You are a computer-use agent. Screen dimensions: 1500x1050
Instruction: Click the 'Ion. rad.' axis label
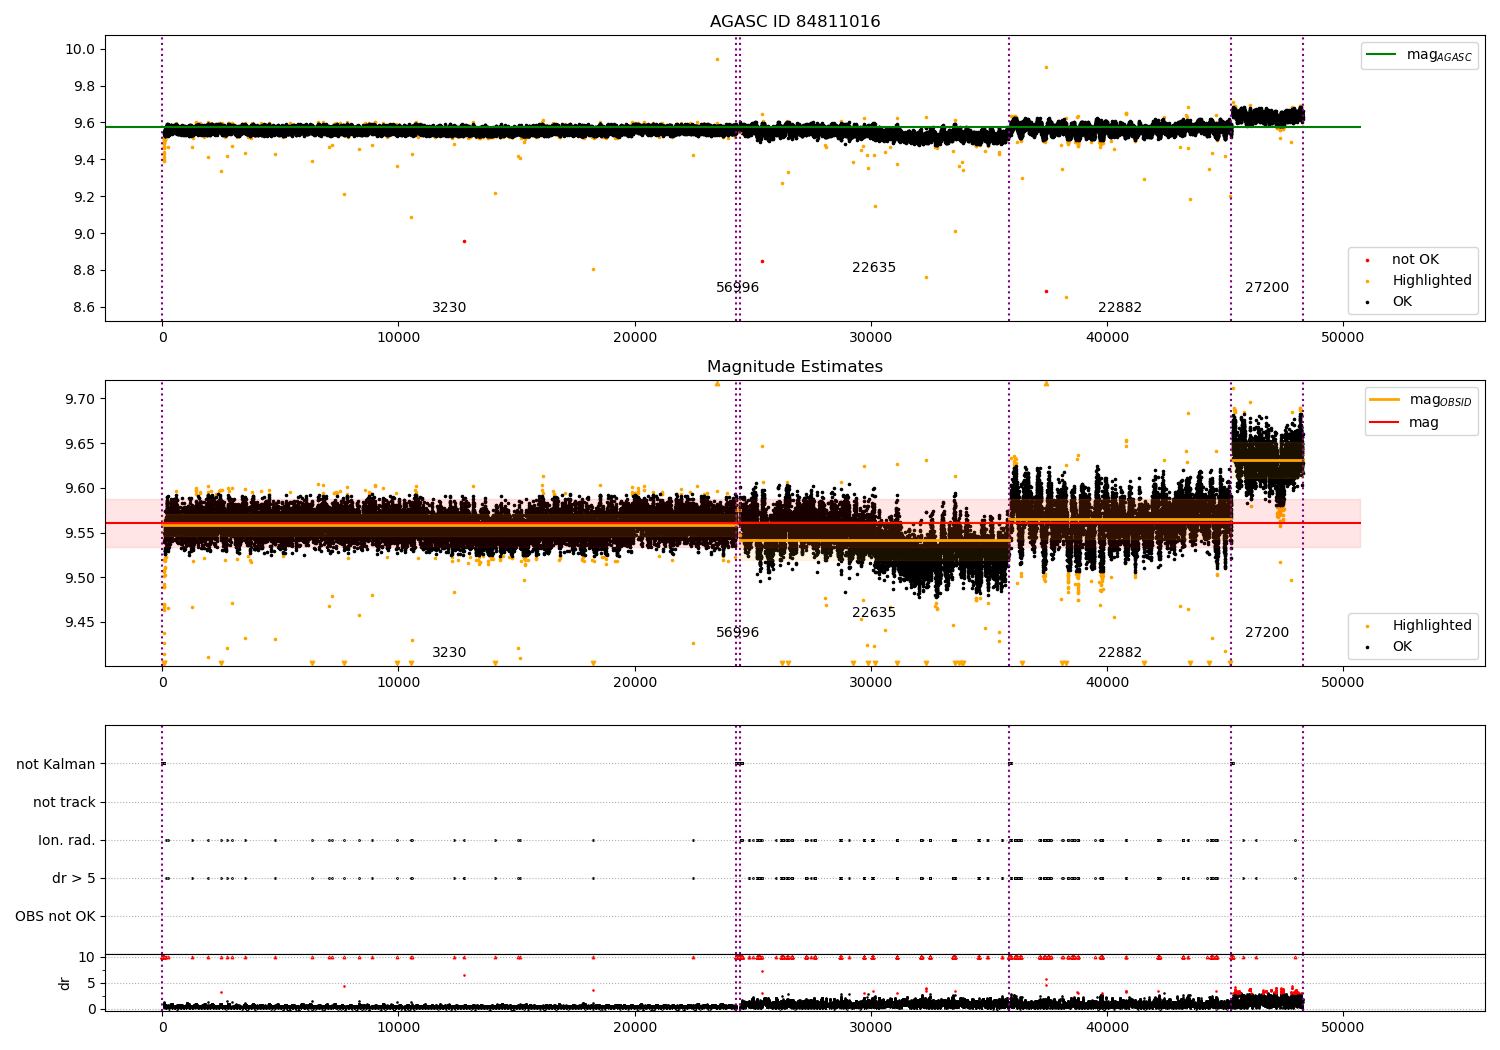pyautogui.click(x=67, y=841)
